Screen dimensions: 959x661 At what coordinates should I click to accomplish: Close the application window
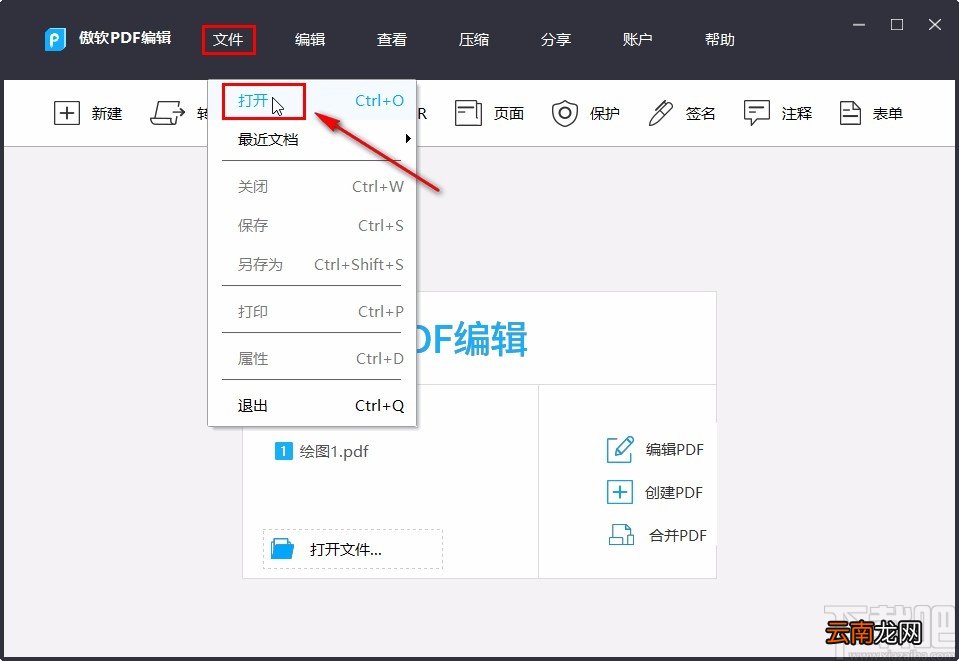point(935,24)
